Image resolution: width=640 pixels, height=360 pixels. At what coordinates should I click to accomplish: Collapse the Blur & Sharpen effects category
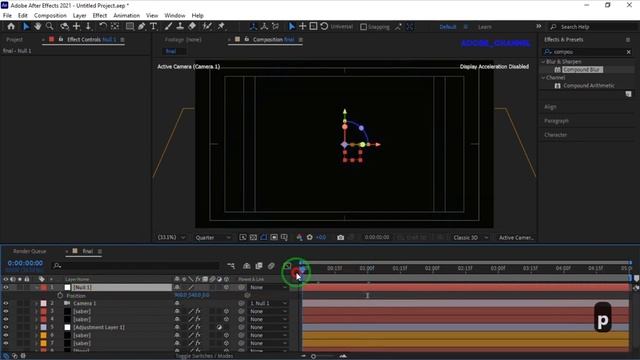point(544,62)
